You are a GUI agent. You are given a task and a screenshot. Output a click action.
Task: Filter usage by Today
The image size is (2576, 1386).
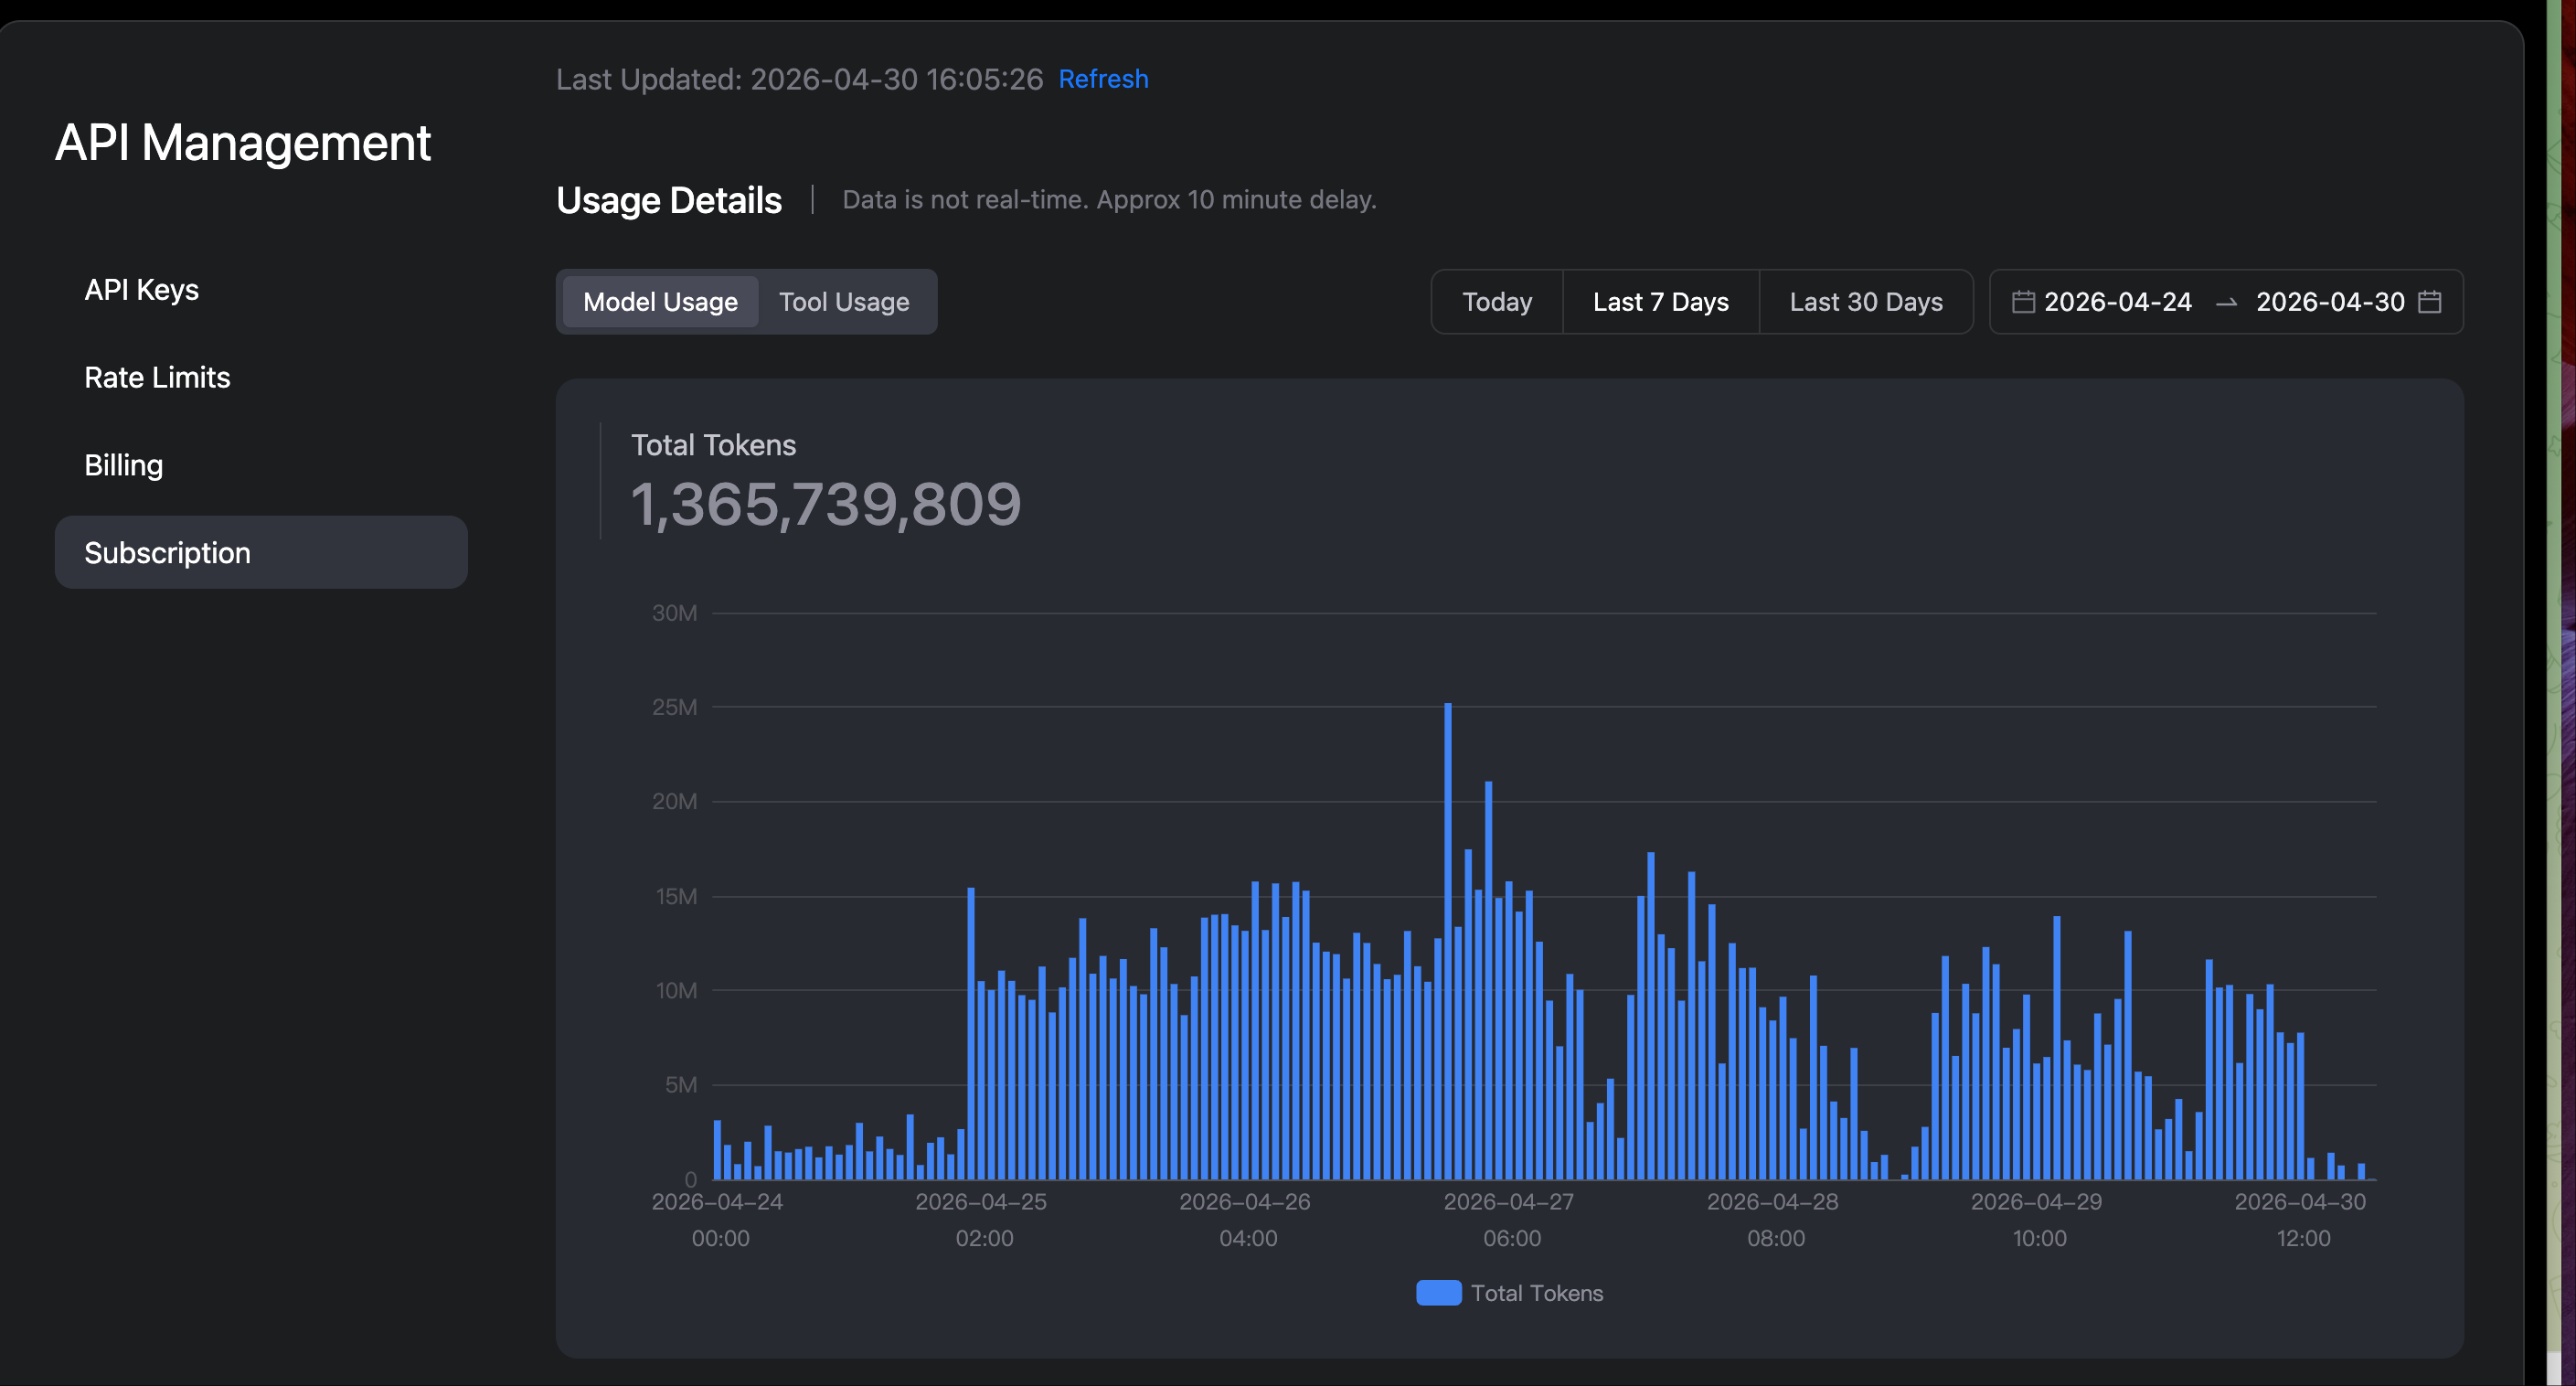coord(1496,301)
